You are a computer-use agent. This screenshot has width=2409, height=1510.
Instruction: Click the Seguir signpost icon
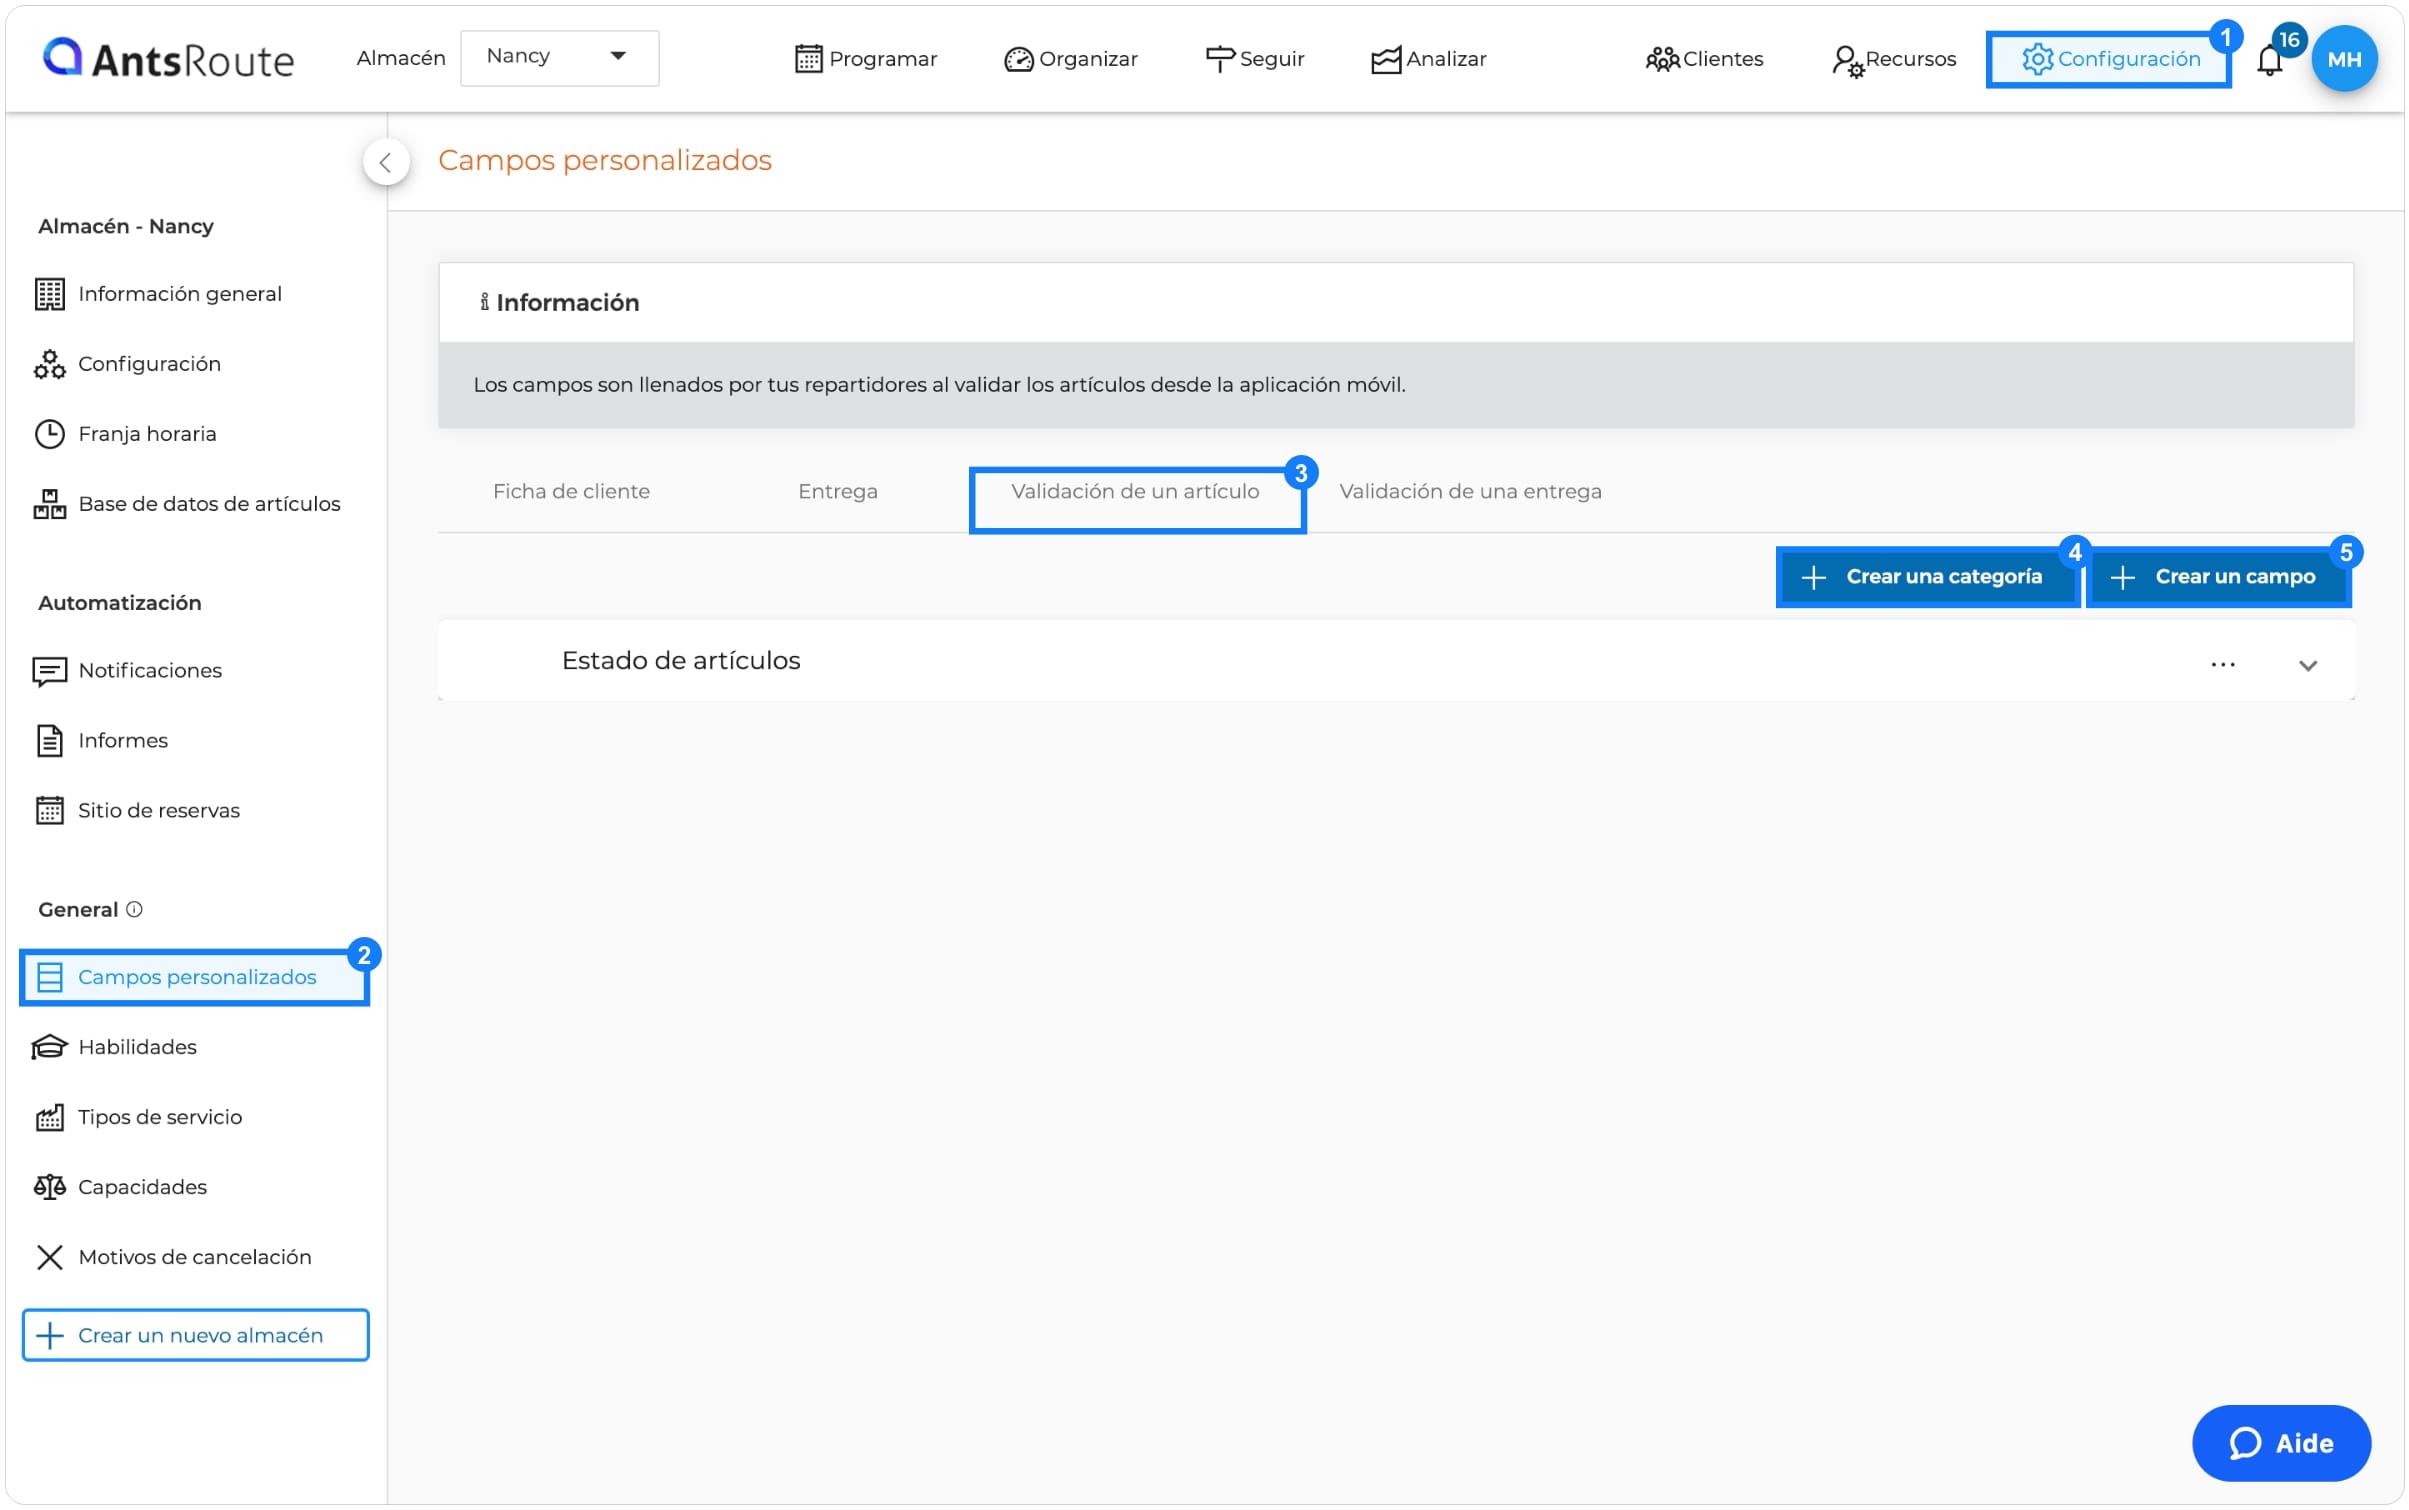point(1219,59)
